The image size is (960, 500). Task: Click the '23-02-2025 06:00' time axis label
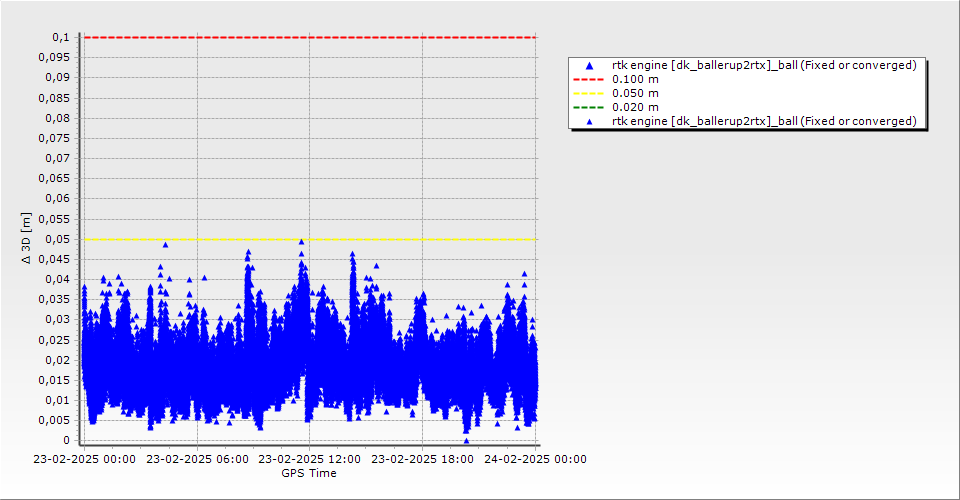197,459
